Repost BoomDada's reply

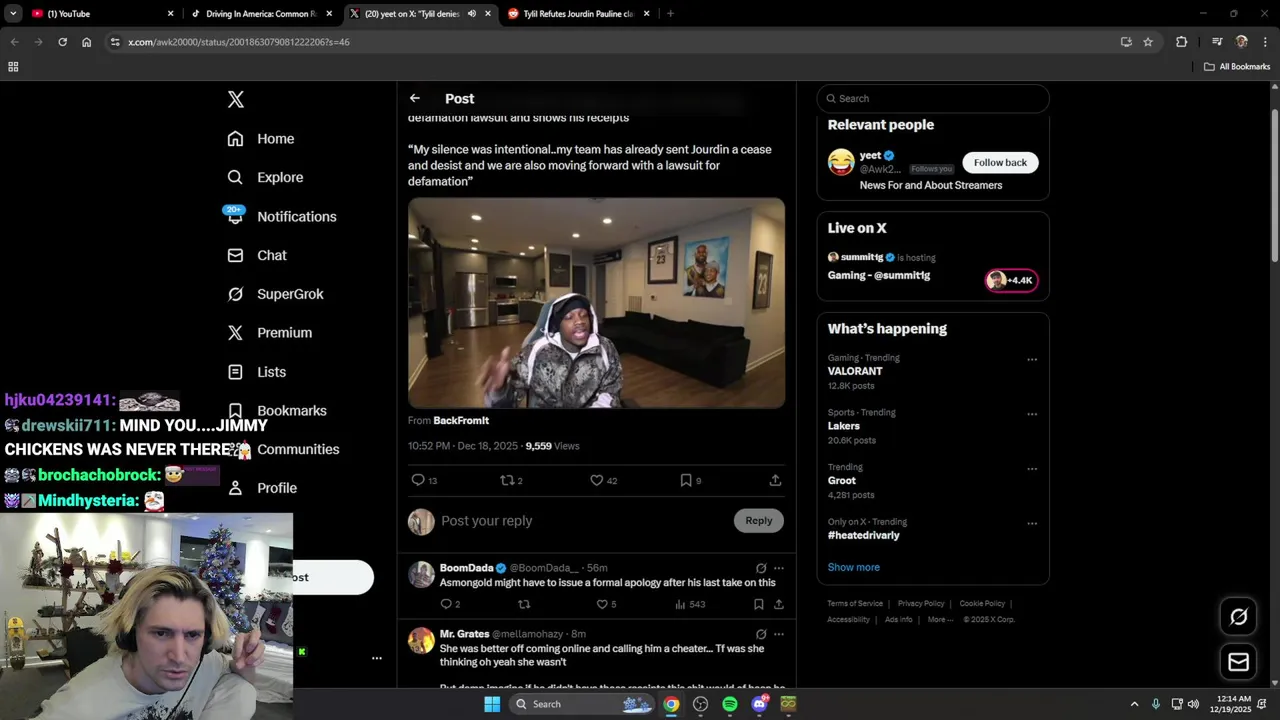pyautogui.click(x=524, y=604)
